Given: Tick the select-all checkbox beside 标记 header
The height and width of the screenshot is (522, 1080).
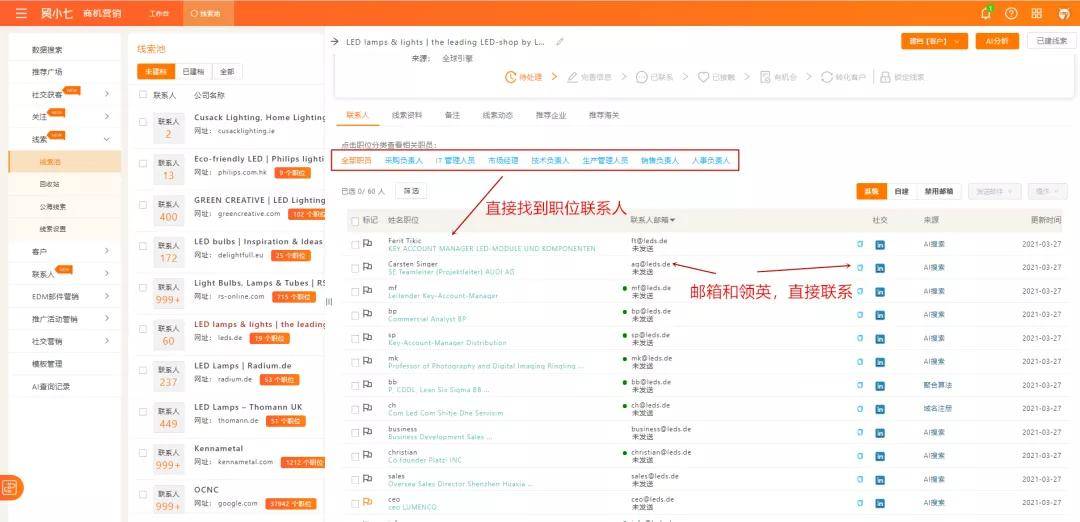Looking at the screenshot, I should [355, 221].
